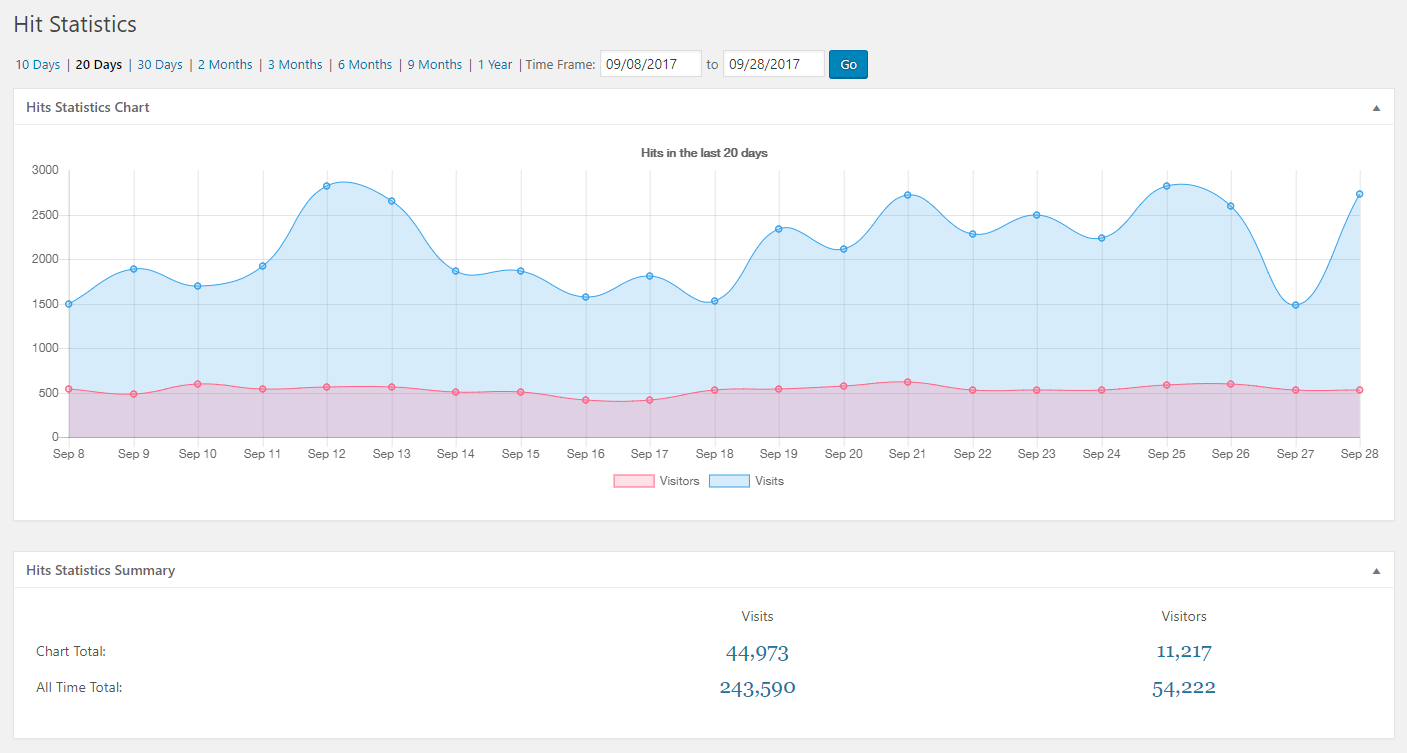Click the All Time Total visits 243,590
Viewport: 1407px width, 753px height.
coord(757,687)
